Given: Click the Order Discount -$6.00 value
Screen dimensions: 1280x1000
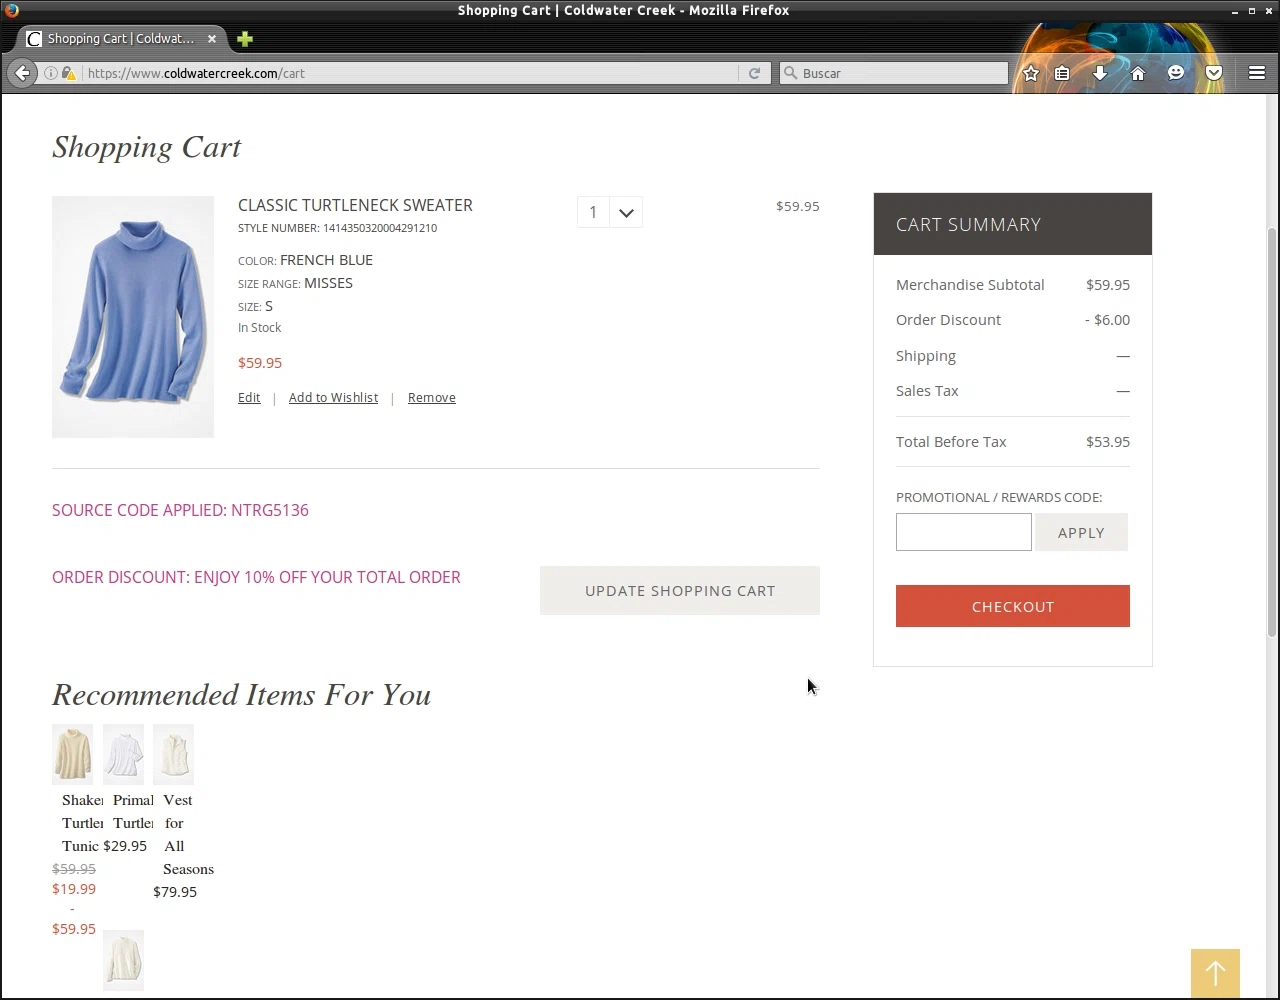Looking at the screenshot, I should (x=1107, y=320).
